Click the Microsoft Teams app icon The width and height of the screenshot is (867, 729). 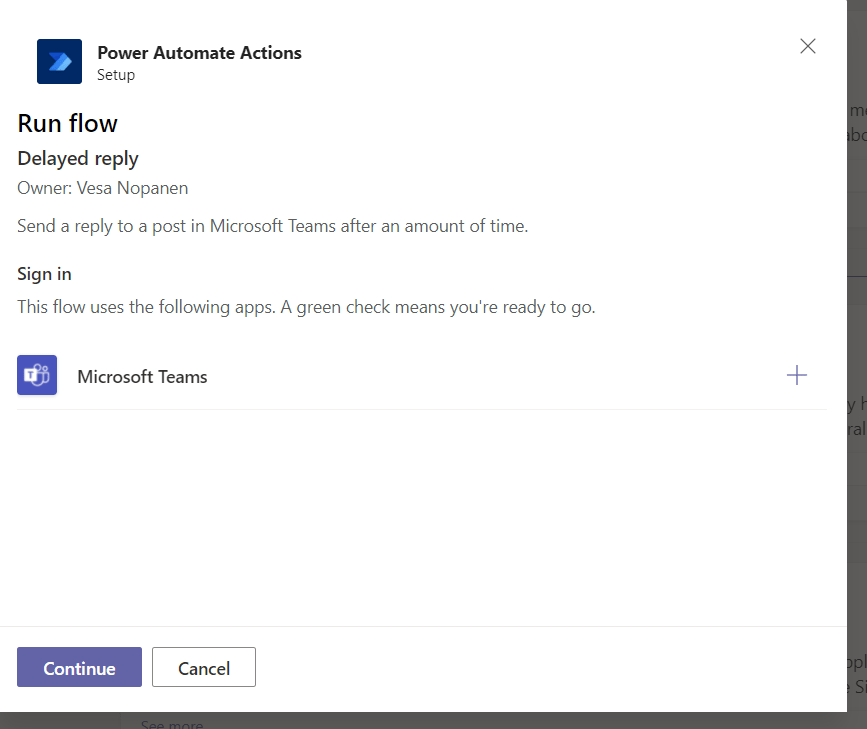tap(37, 376)
